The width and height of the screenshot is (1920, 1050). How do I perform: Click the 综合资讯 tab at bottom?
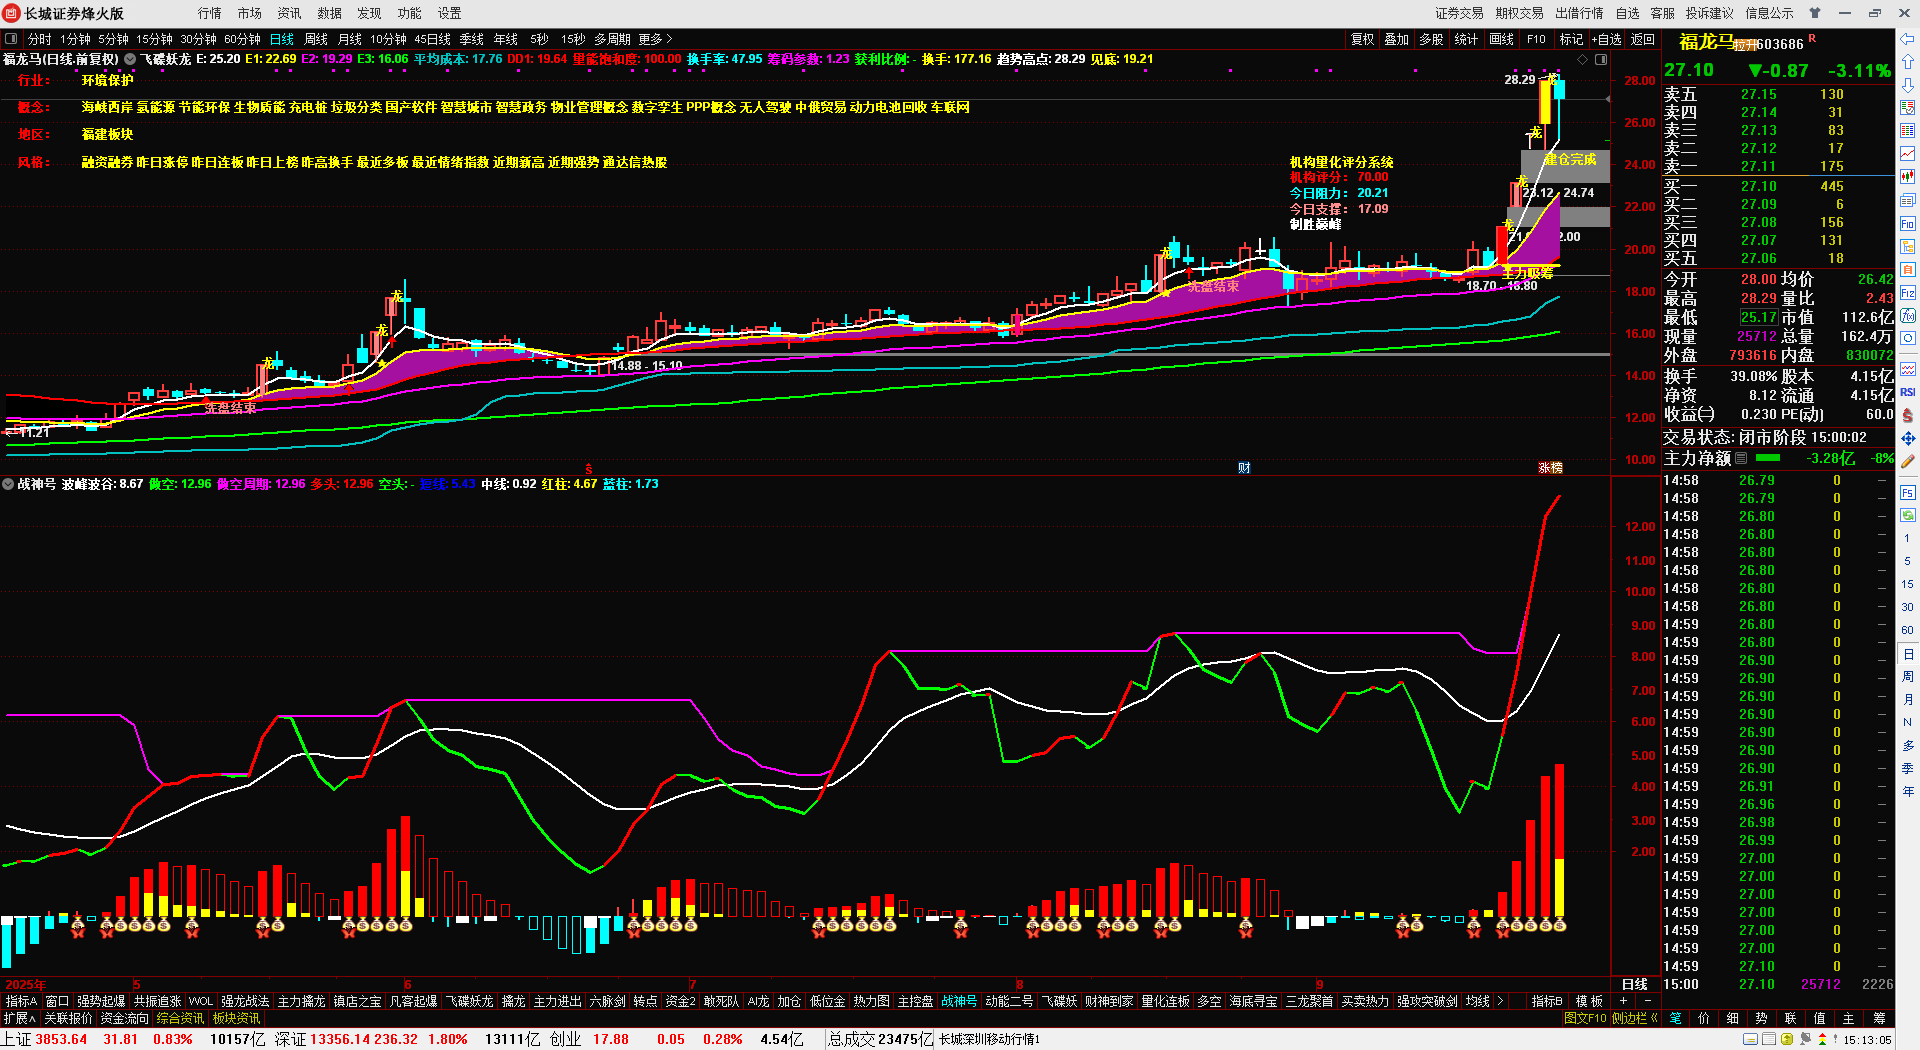pyautogui.click(x=180, y=1018)
